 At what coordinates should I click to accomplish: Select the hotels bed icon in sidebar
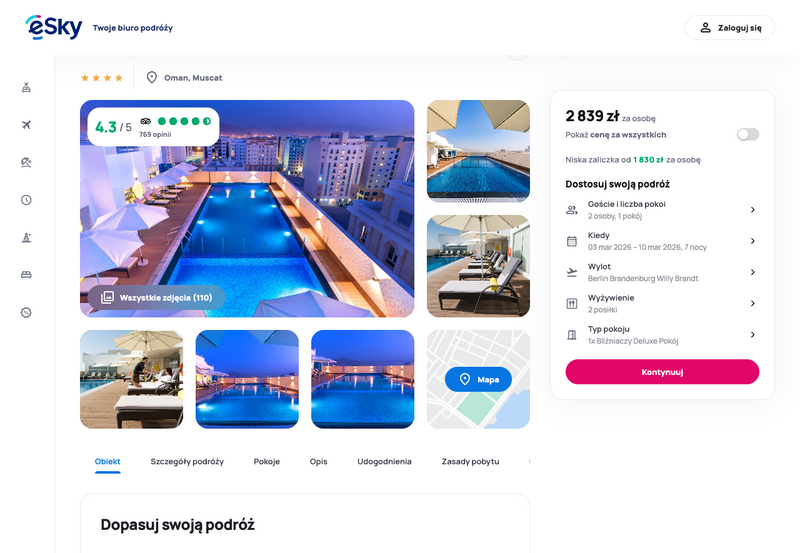[x=27, y=274]
